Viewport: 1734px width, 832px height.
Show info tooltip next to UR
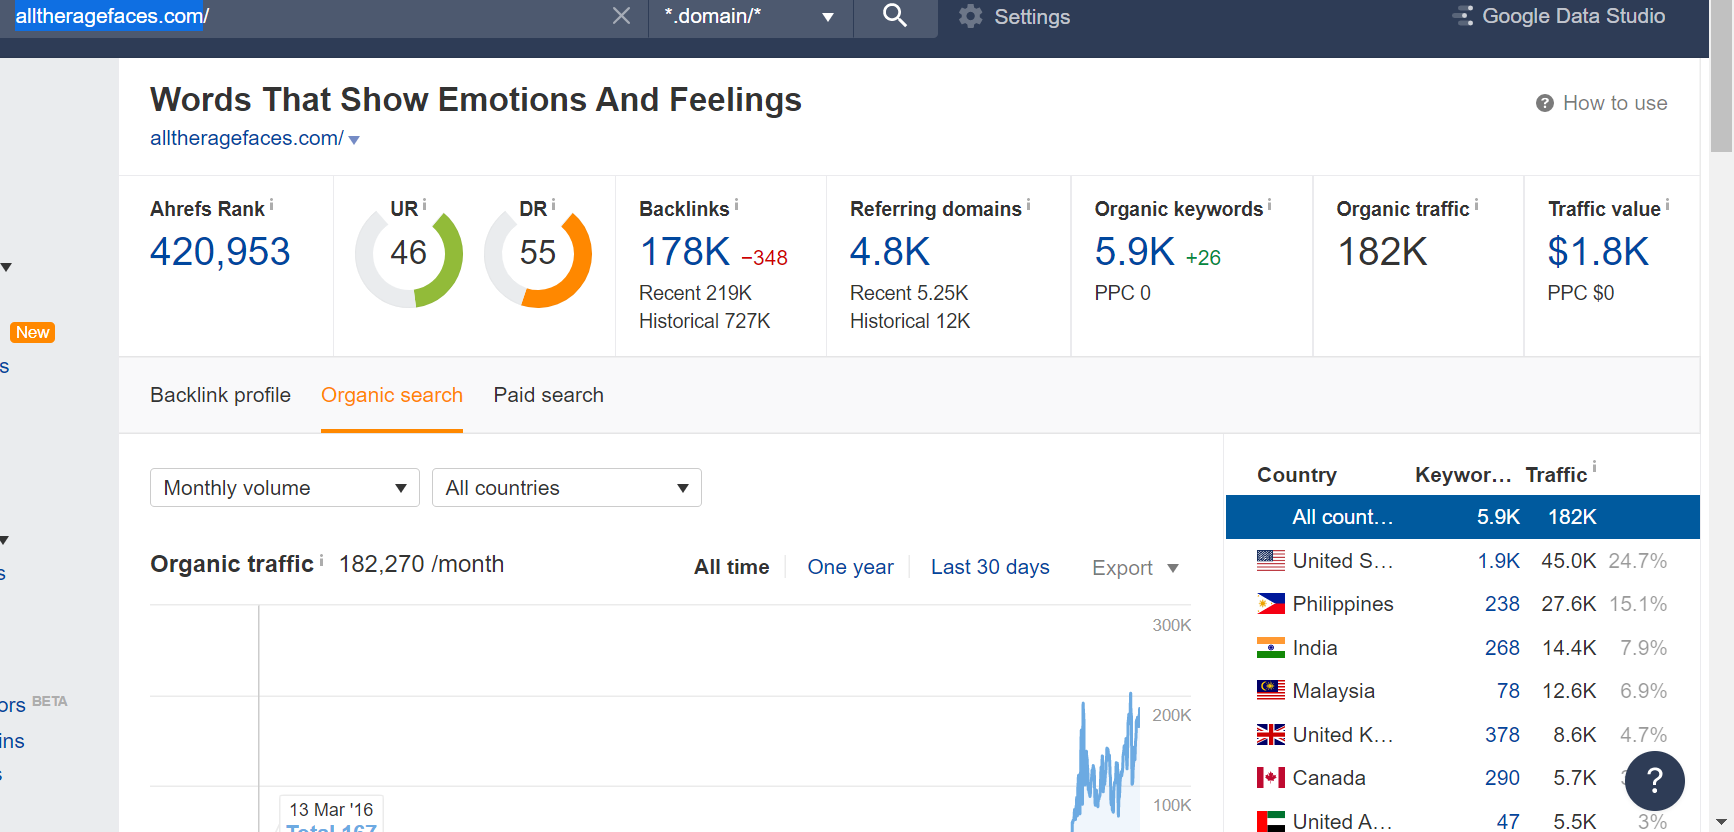point(424,204)
